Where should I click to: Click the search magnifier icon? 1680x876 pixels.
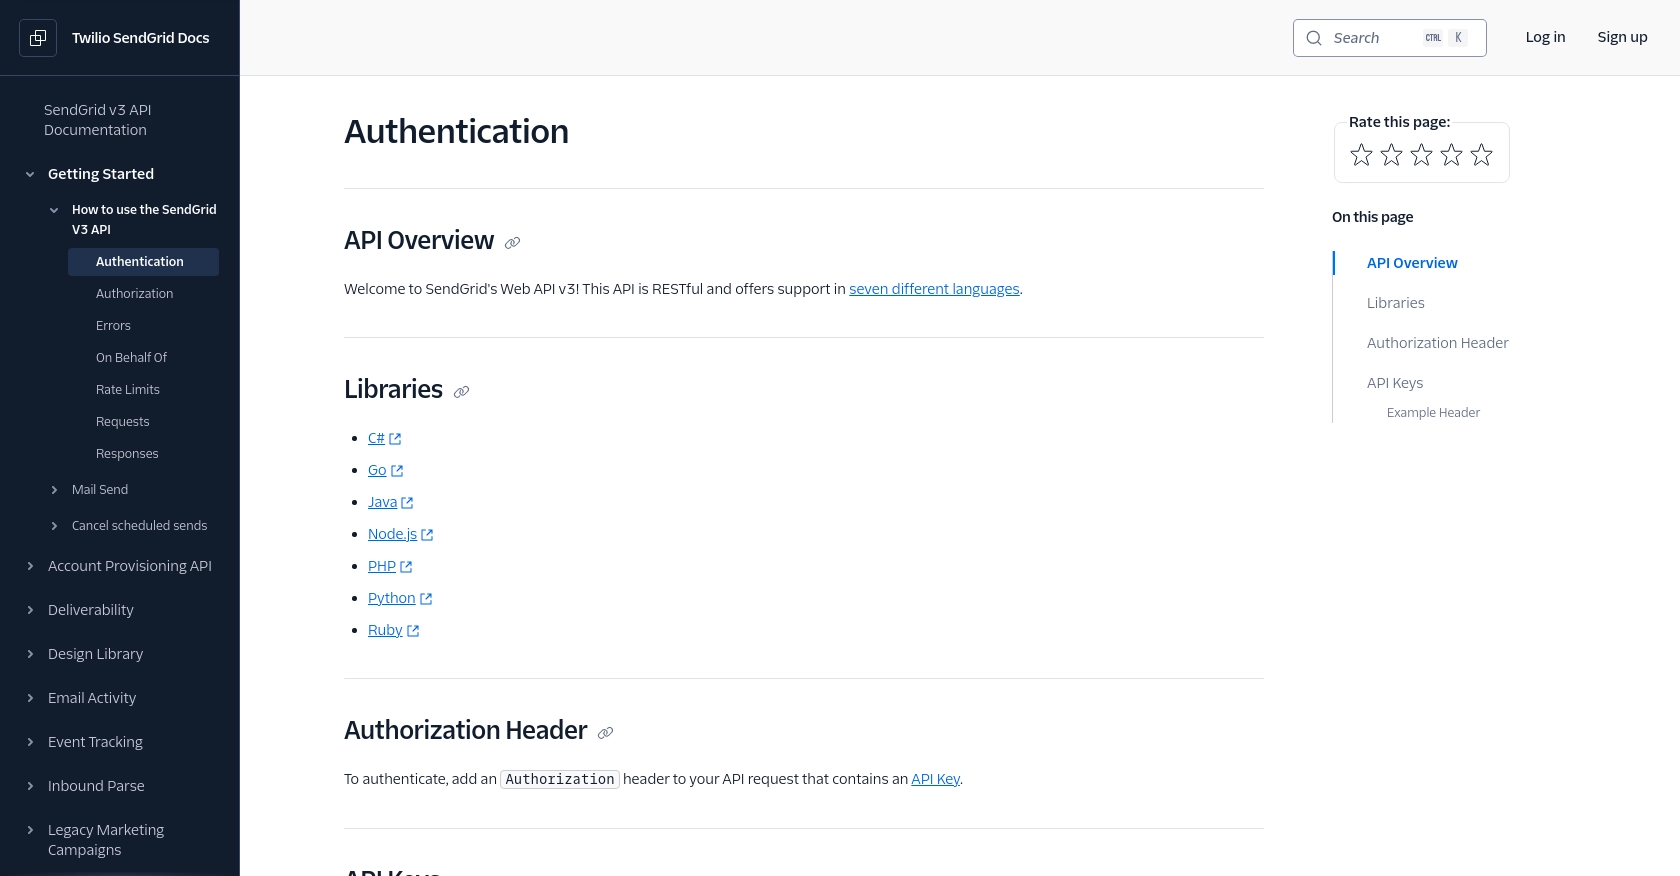tap(1314, 38)
